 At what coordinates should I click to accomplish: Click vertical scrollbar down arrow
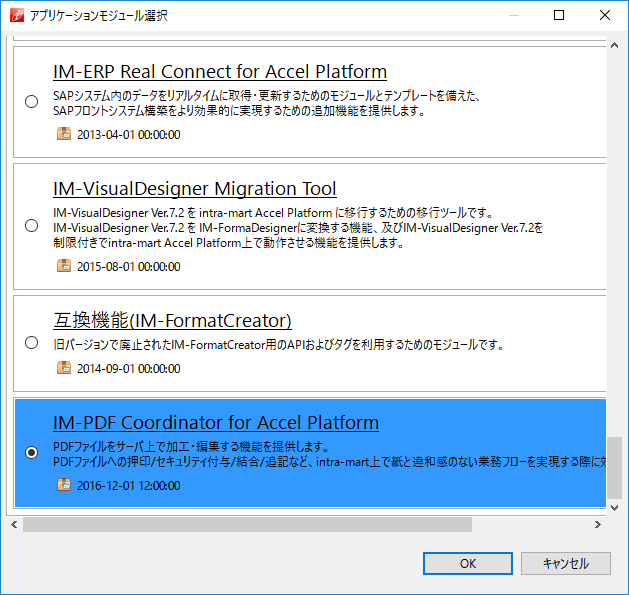(x=614, y=508)
